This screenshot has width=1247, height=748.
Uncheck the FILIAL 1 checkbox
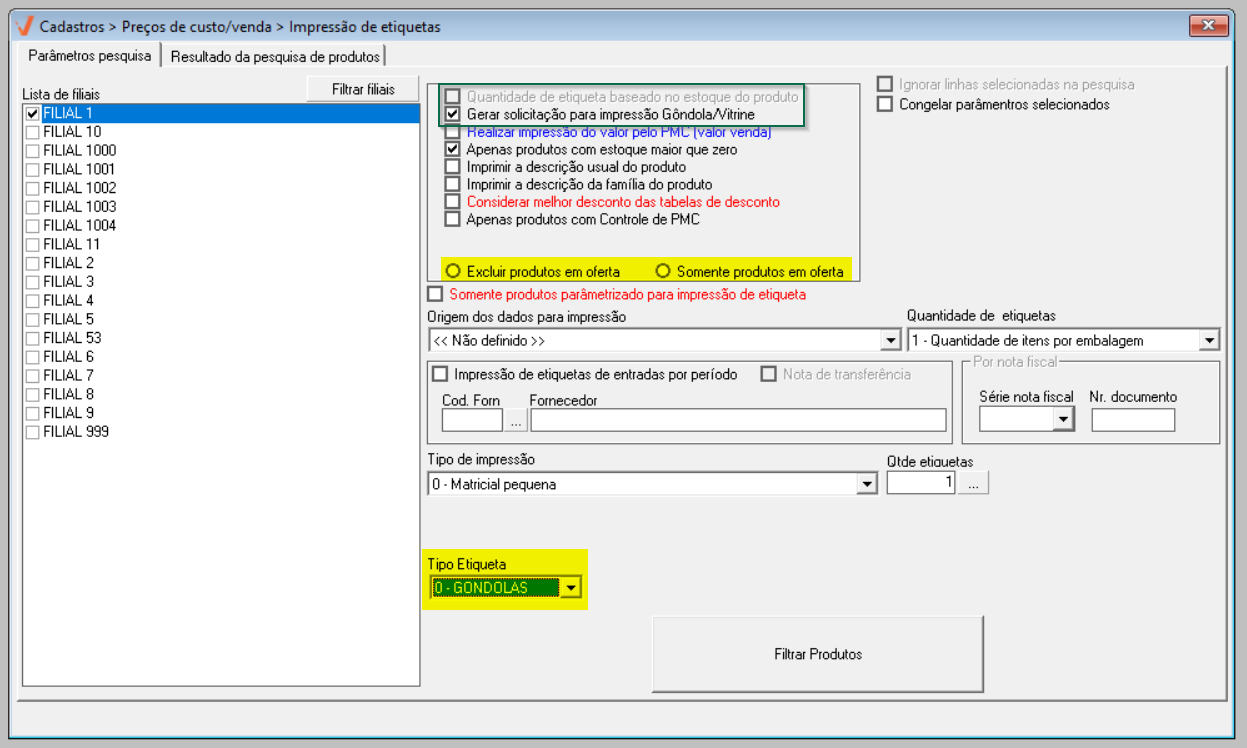pos(33,114)
